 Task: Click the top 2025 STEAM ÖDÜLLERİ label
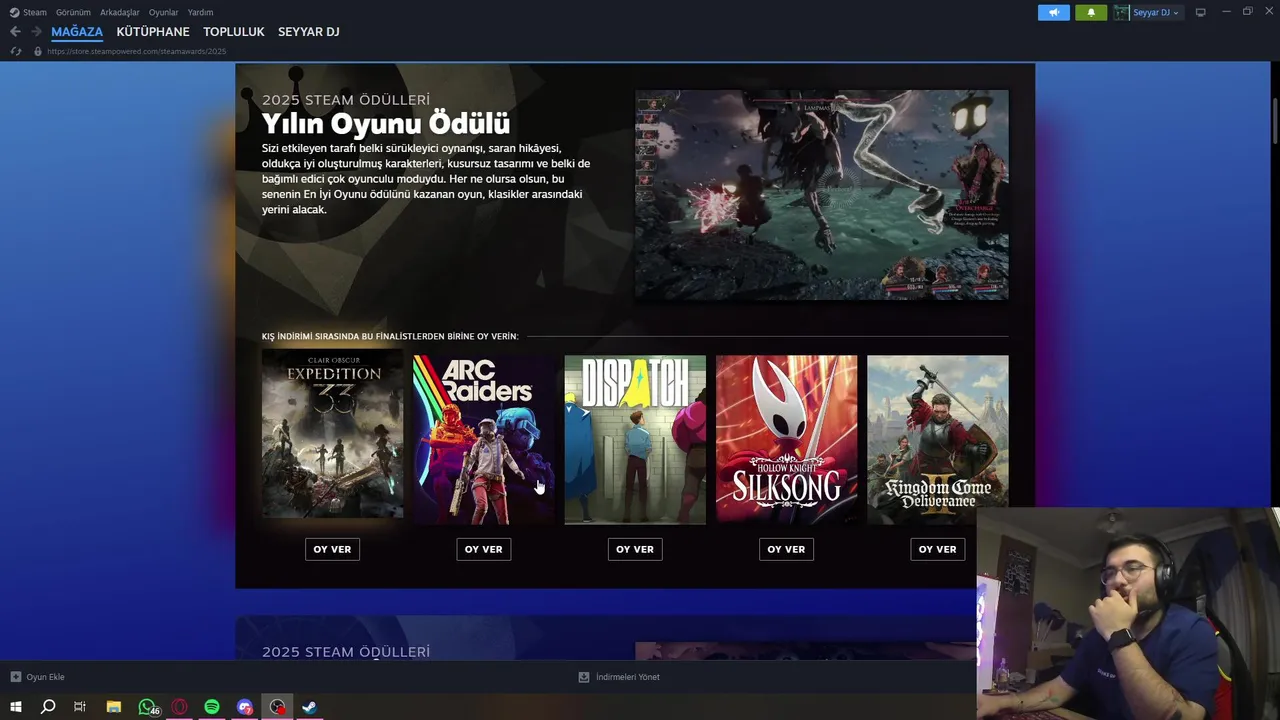(346, 100)
